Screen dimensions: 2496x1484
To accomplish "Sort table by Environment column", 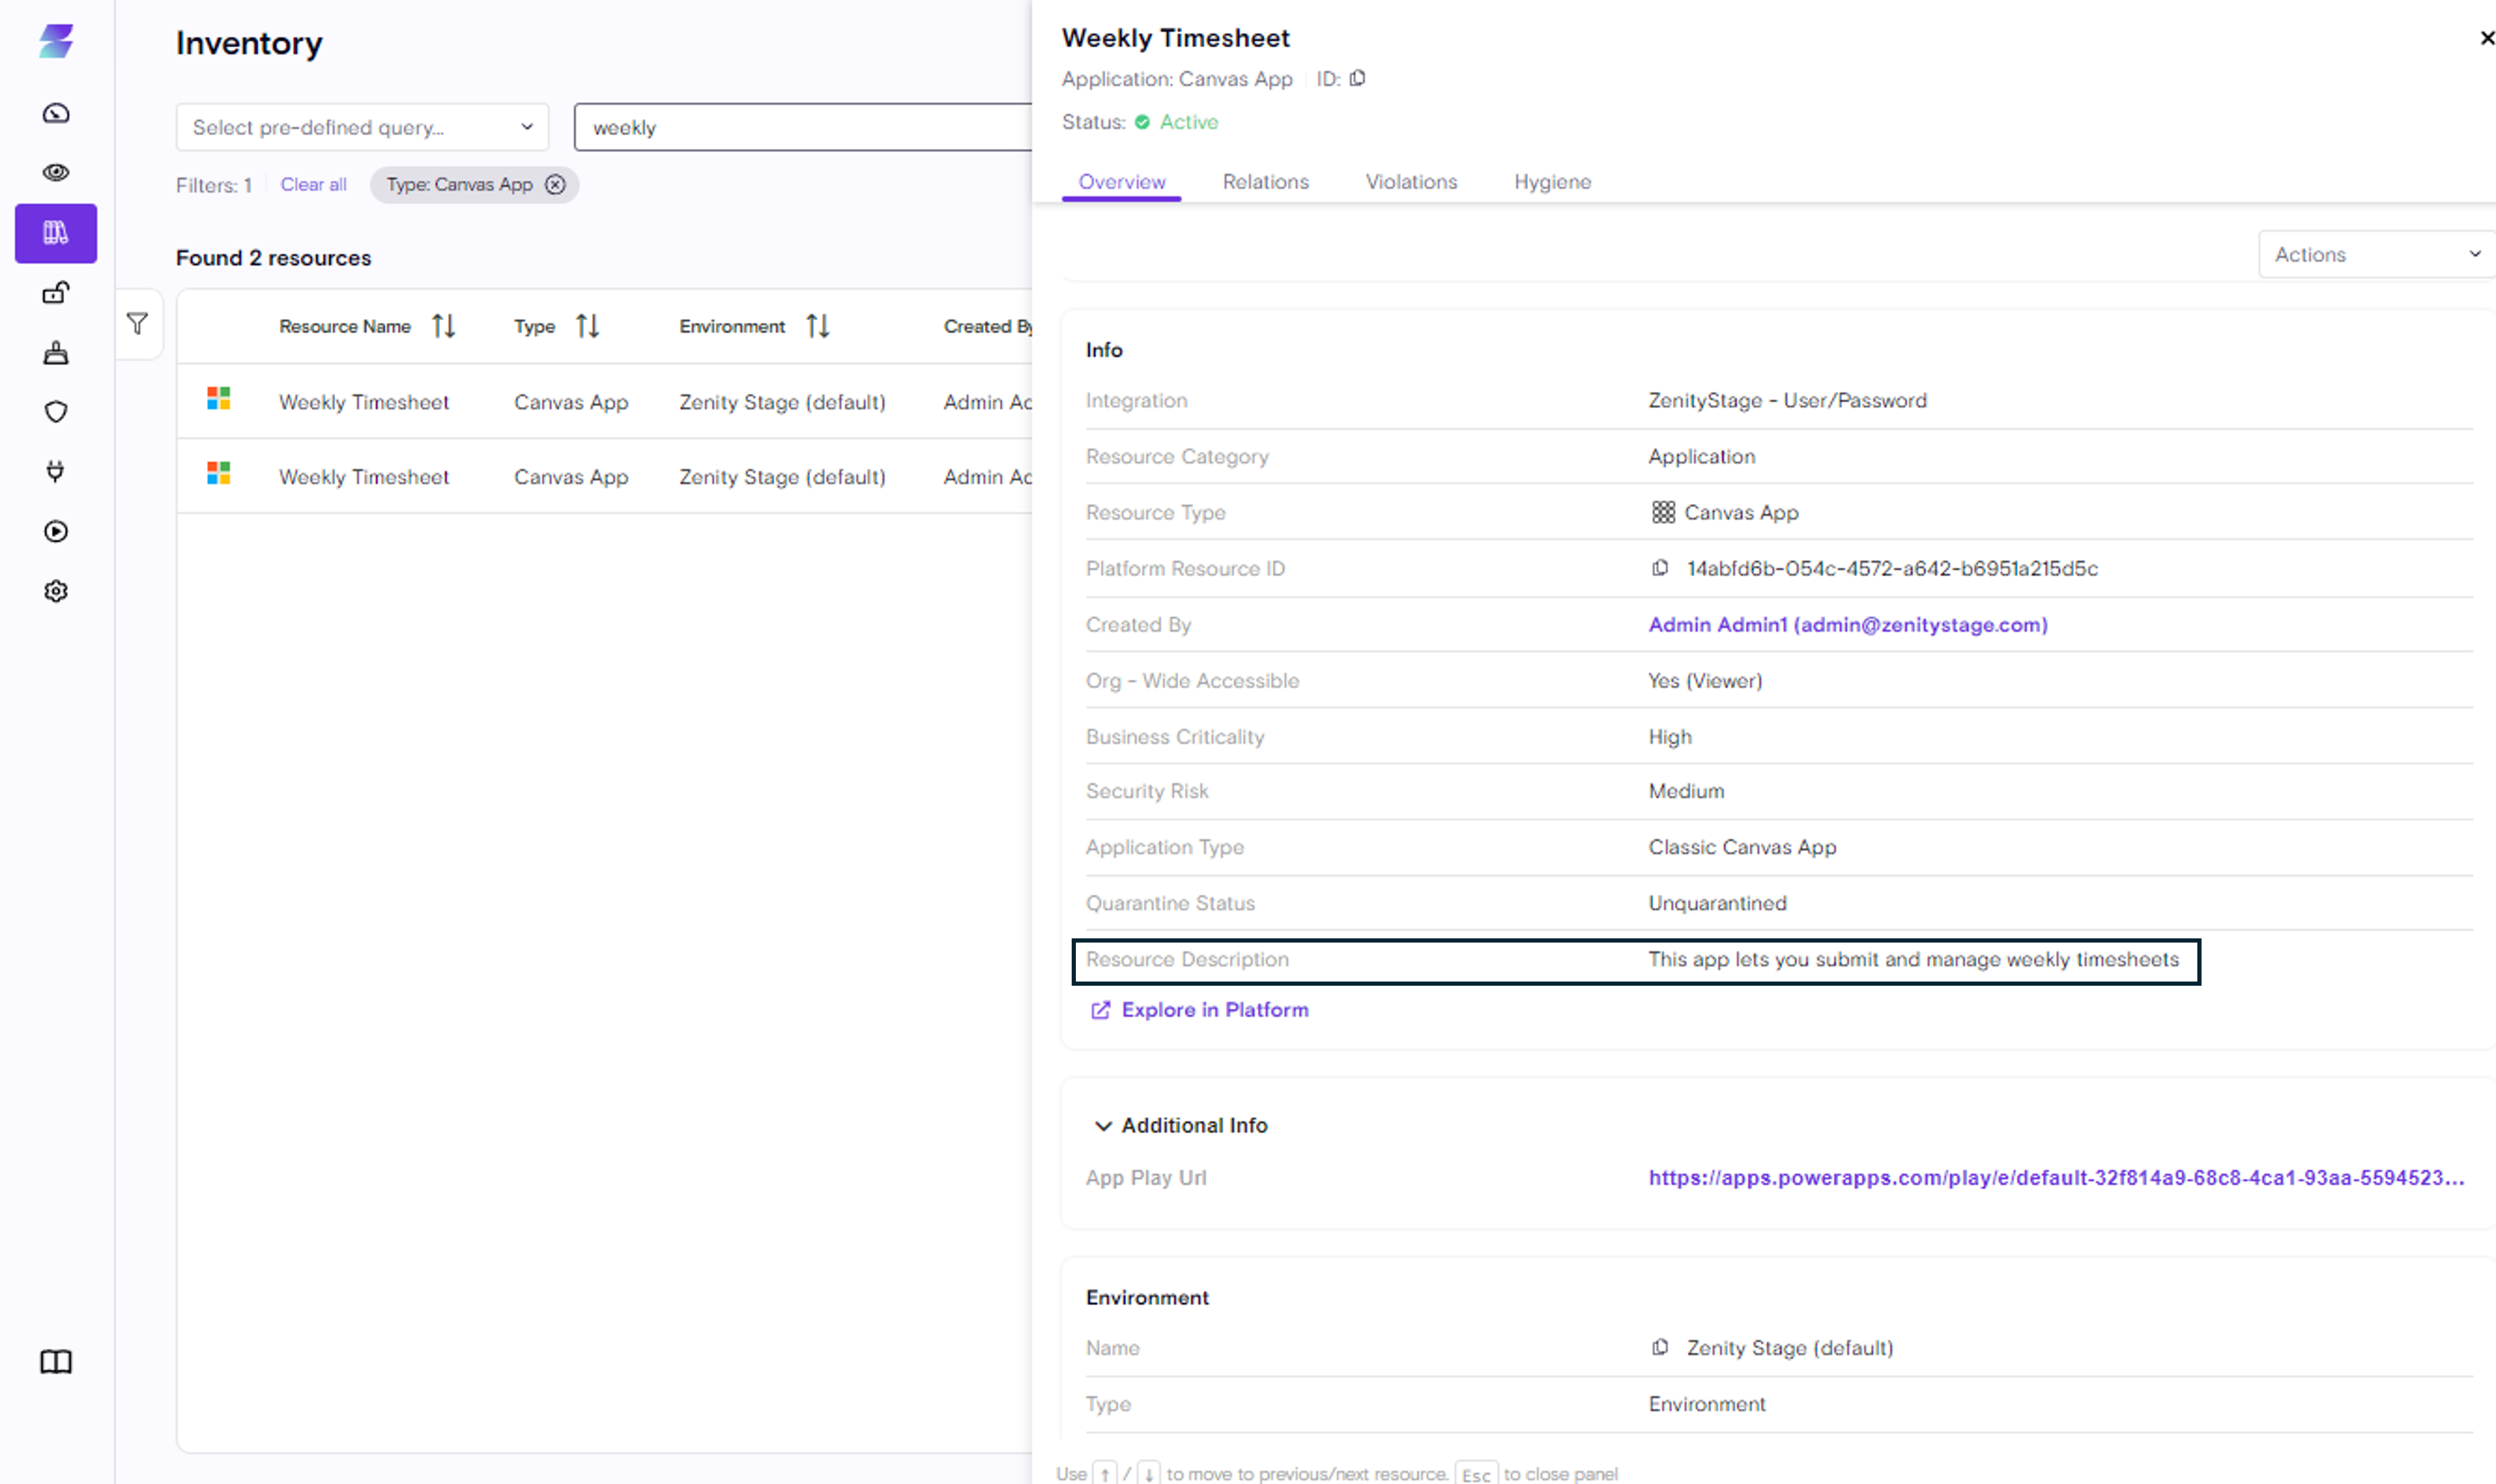I will pos(818,326).
